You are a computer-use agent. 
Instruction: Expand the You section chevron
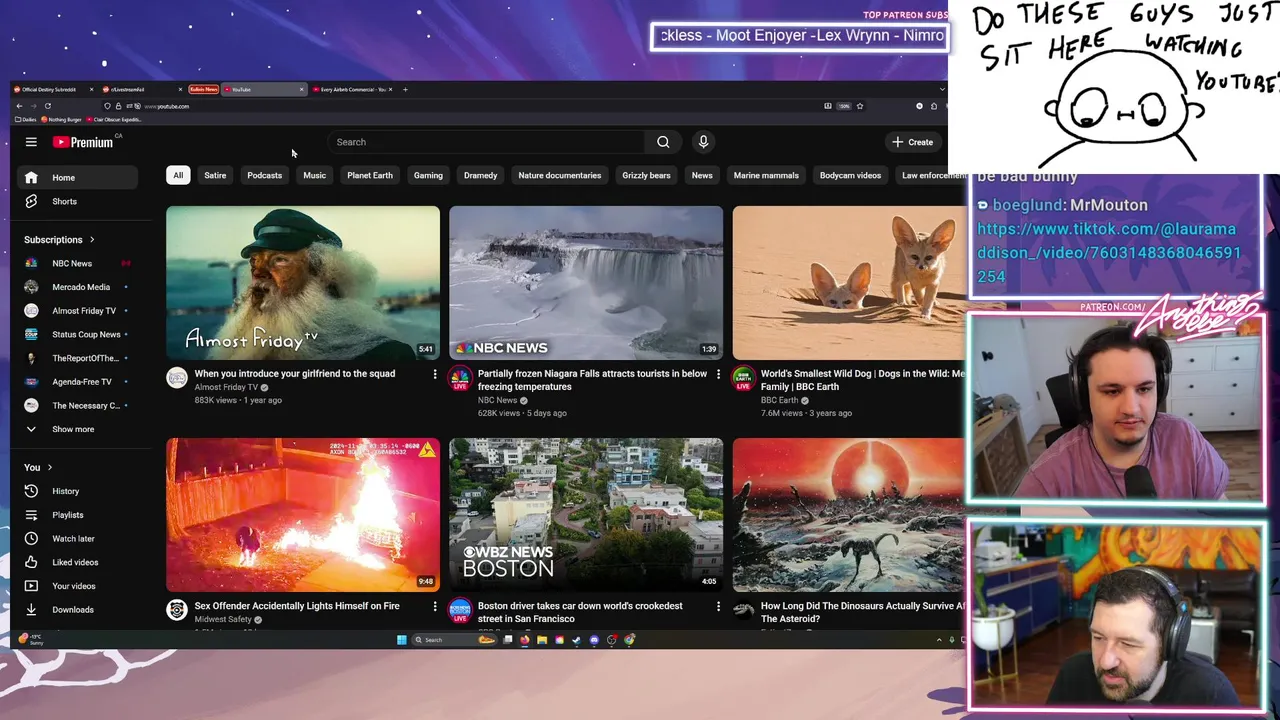pyautogui.click(x=49, y=467)
